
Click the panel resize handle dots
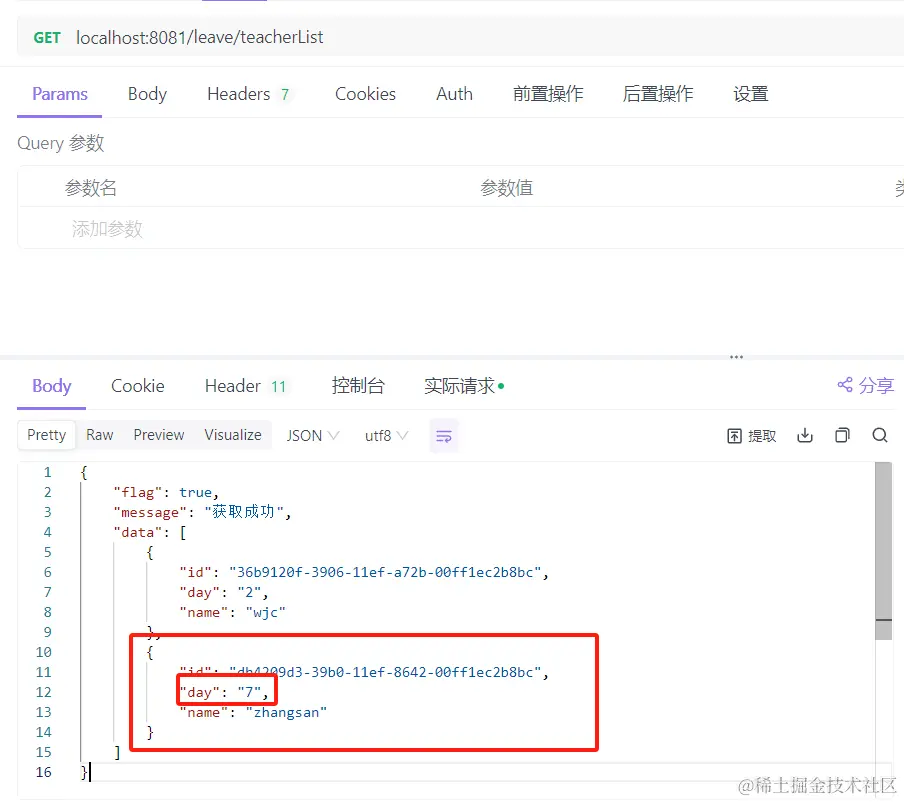(x=736, y=357)
